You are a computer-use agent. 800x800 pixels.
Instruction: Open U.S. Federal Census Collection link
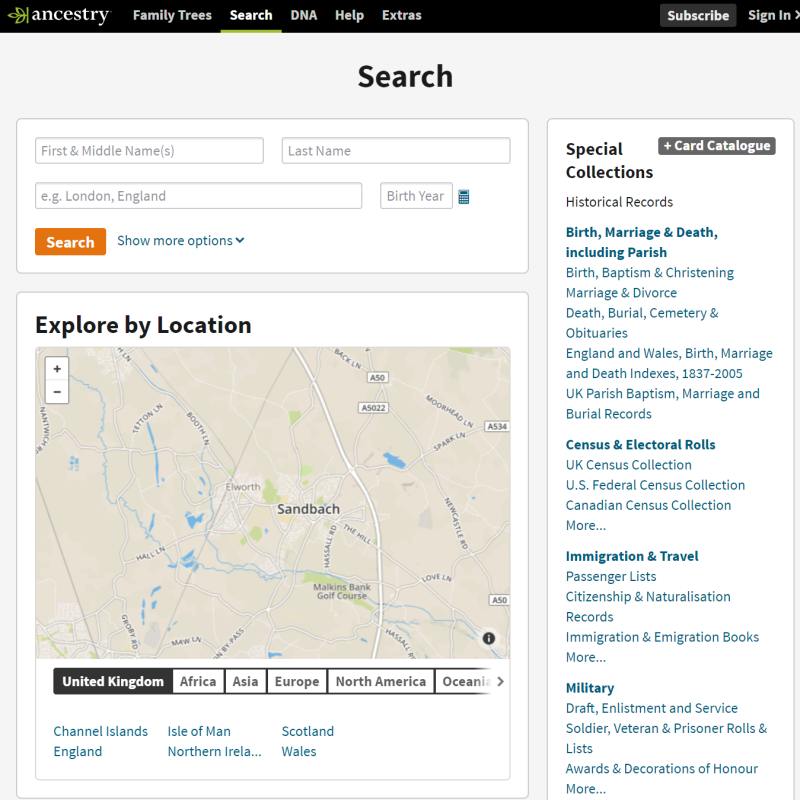(655, 485)
